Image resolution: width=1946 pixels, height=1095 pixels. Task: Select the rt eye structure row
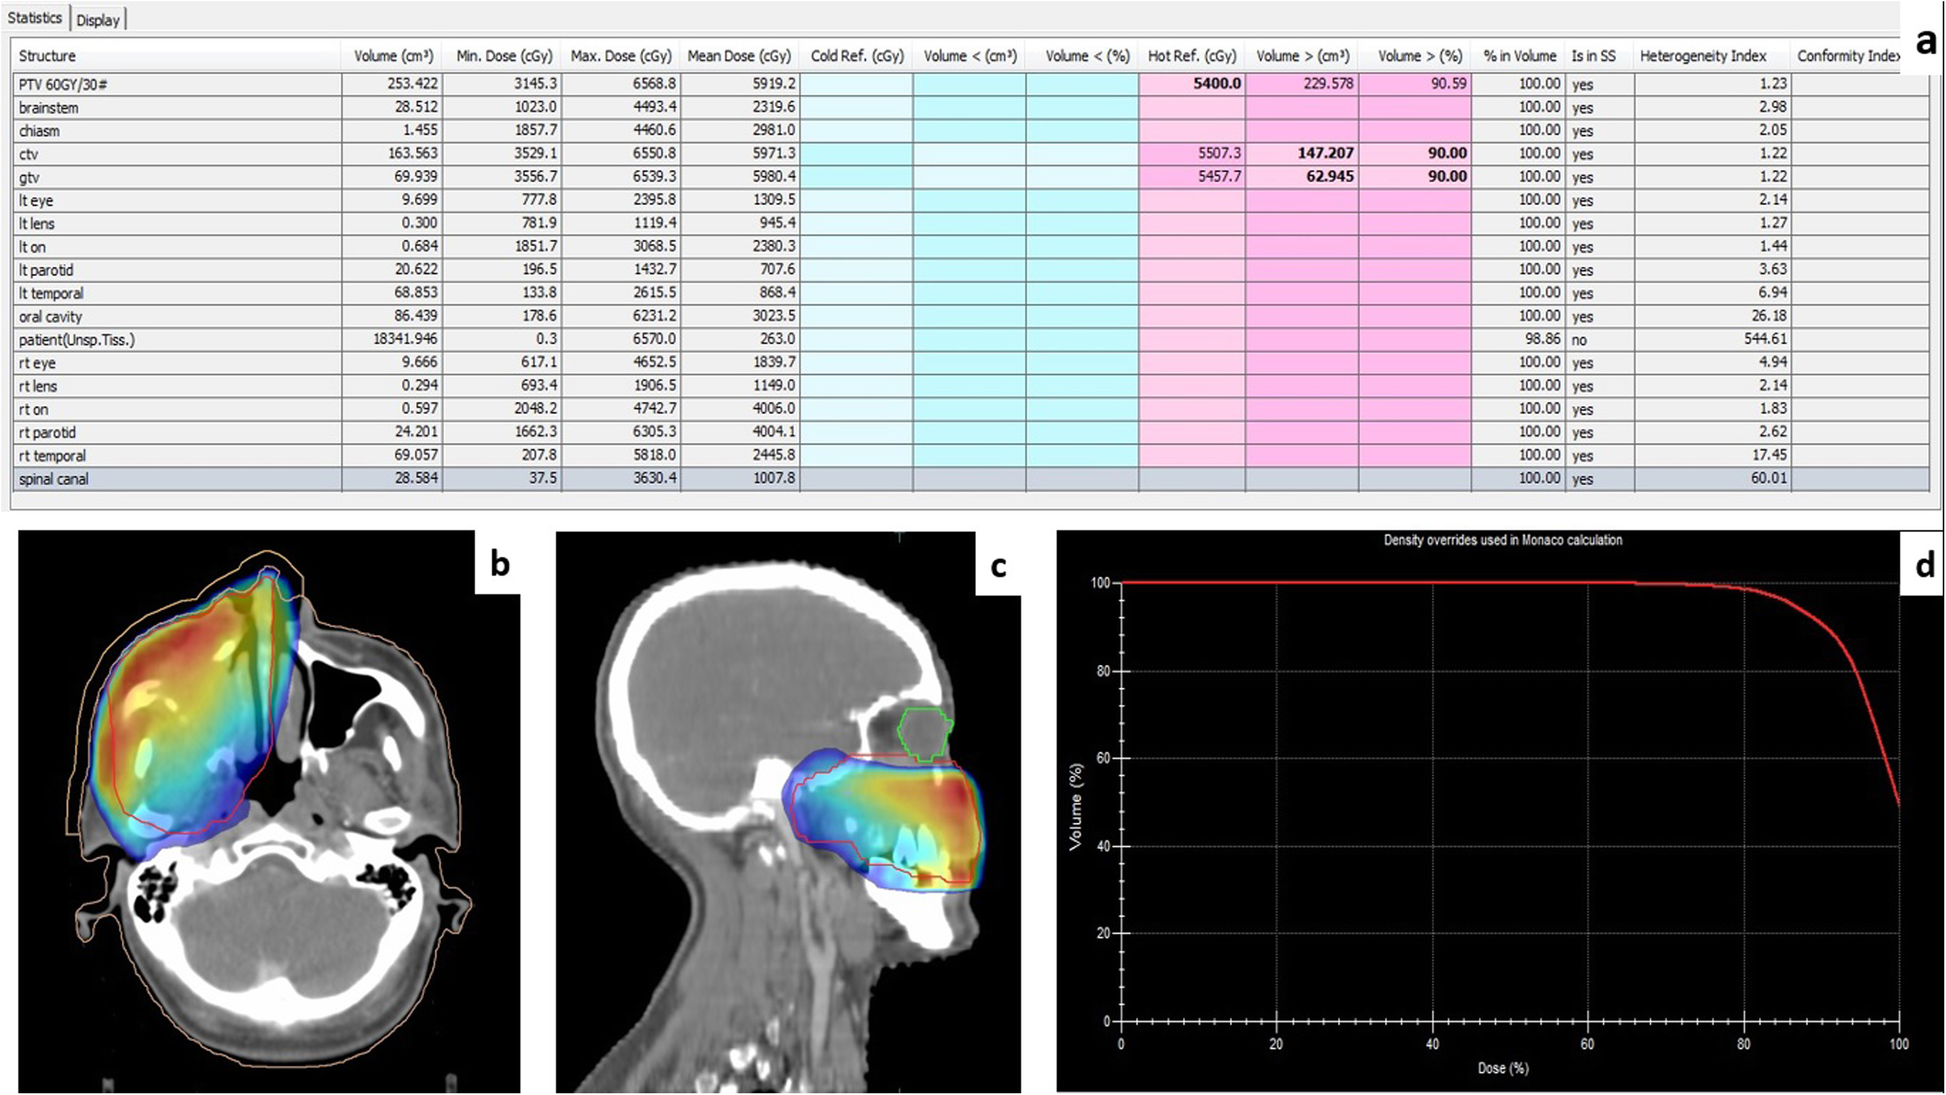click(971, 362)
